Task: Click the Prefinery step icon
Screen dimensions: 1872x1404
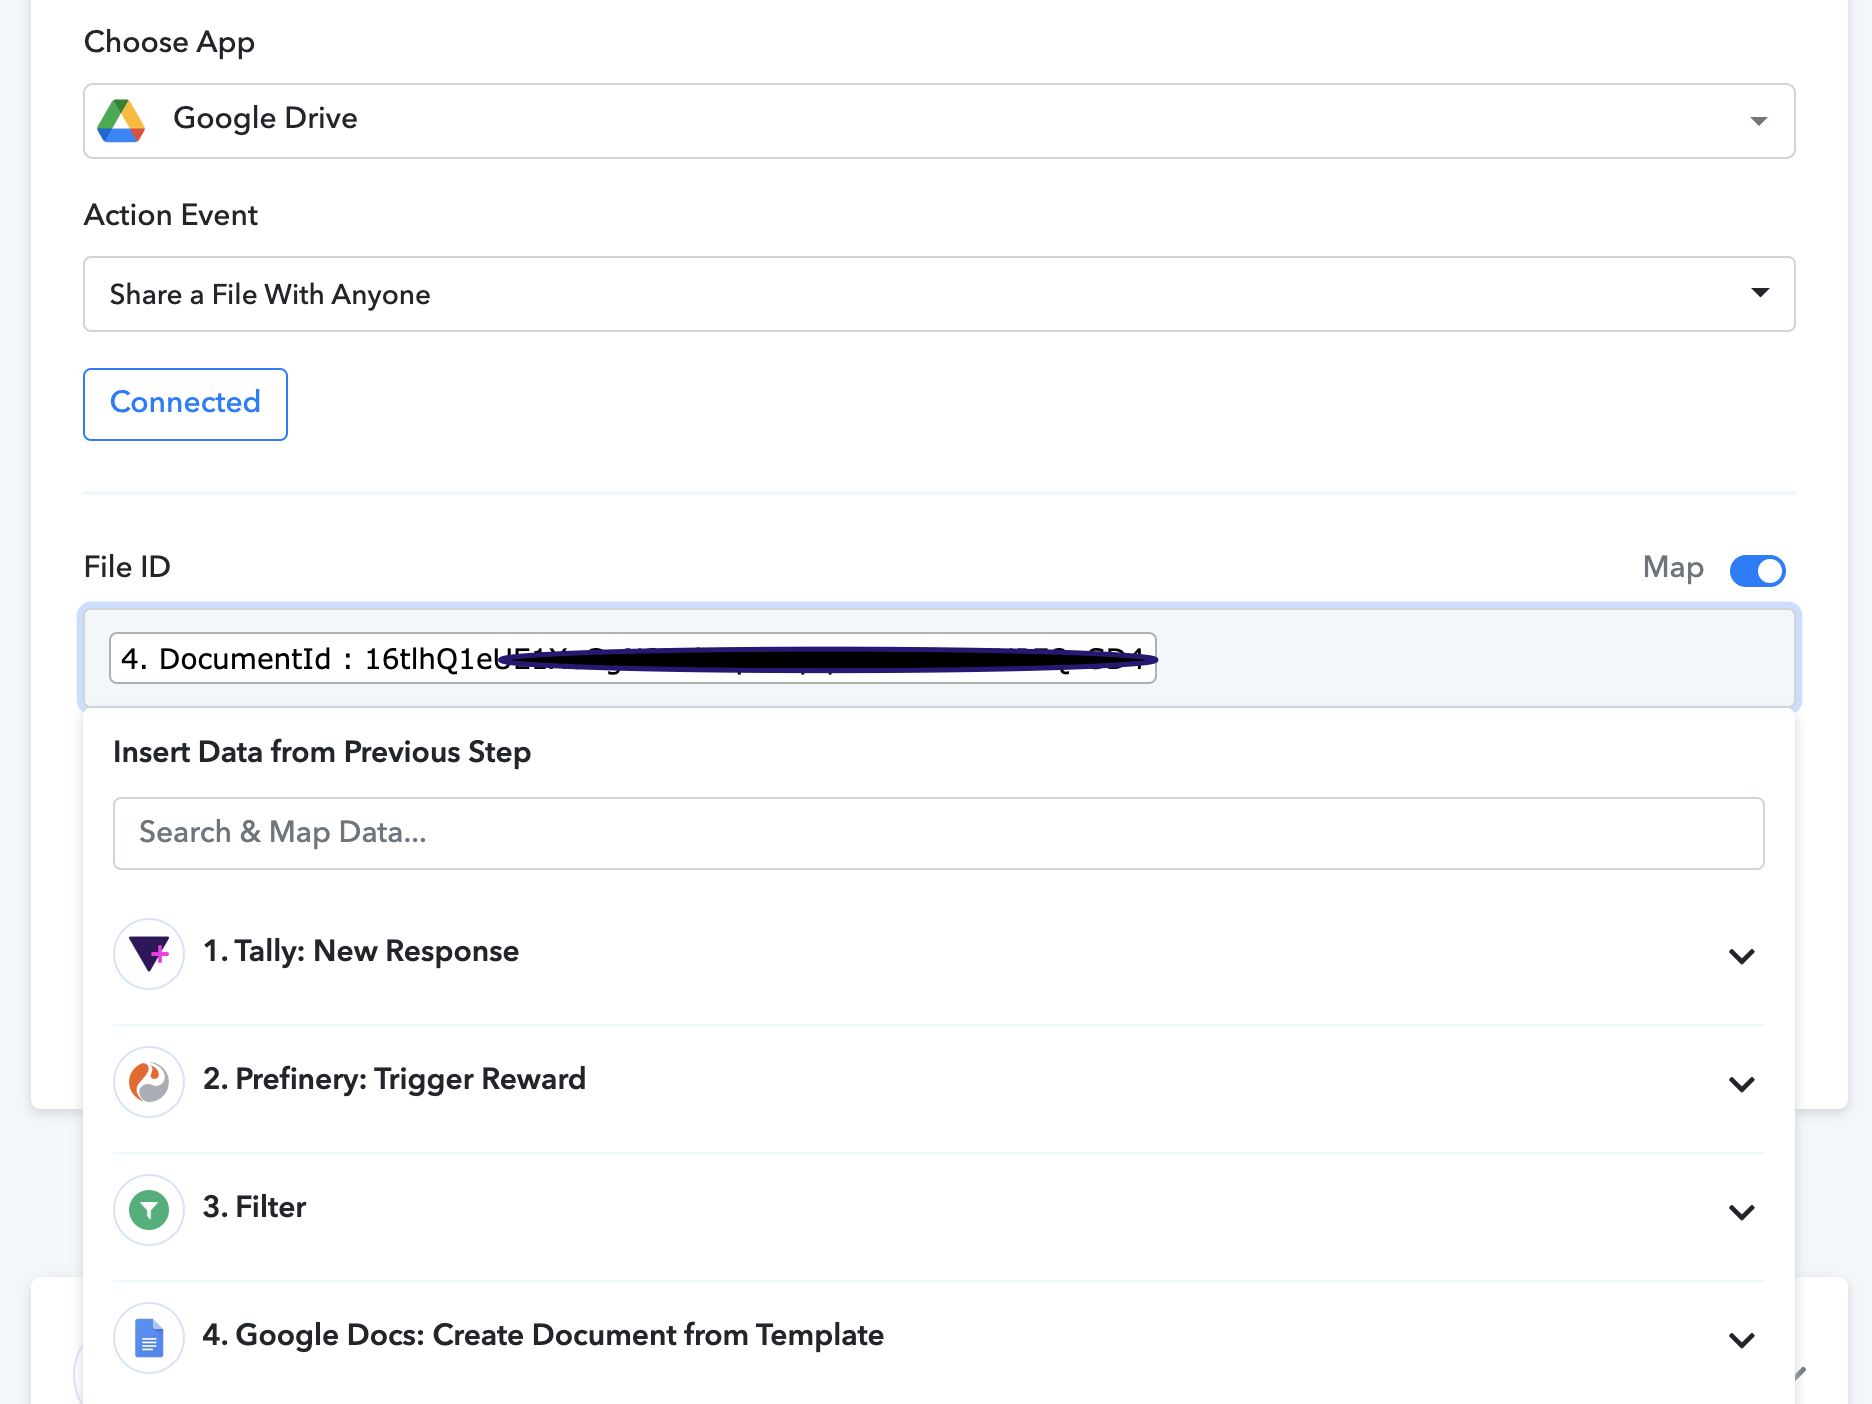Action: point(149,1082)
